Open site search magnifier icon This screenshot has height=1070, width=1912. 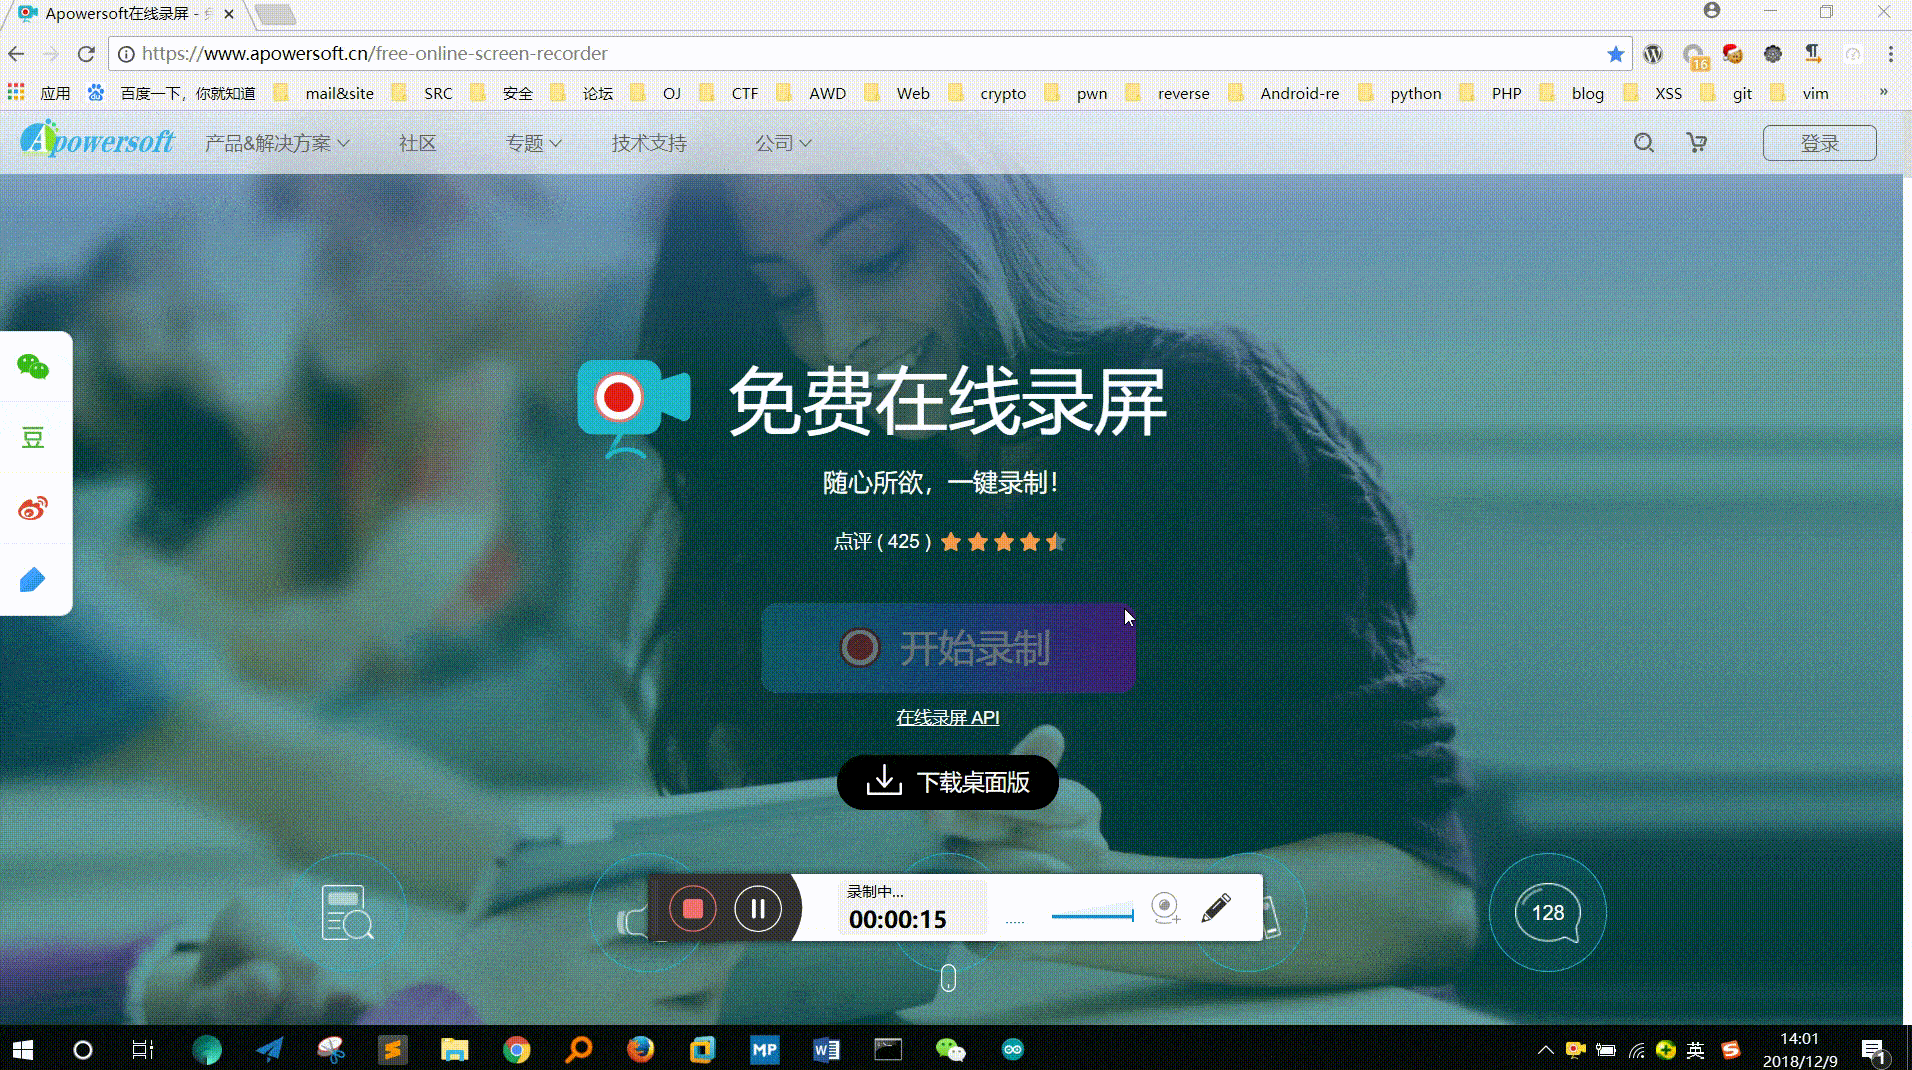[x=1644, y=143]
